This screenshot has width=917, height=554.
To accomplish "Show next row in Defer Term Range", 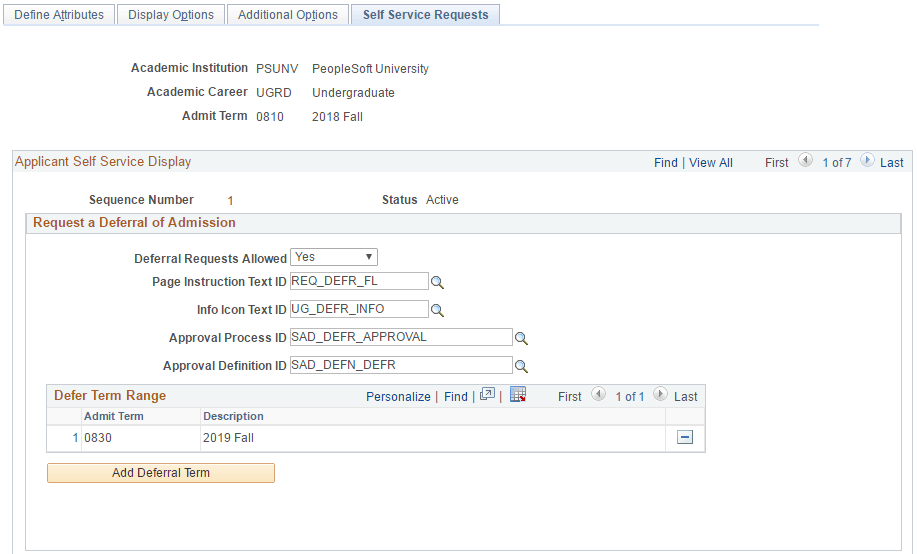I will pyautogui.click(x=660, y=394).
